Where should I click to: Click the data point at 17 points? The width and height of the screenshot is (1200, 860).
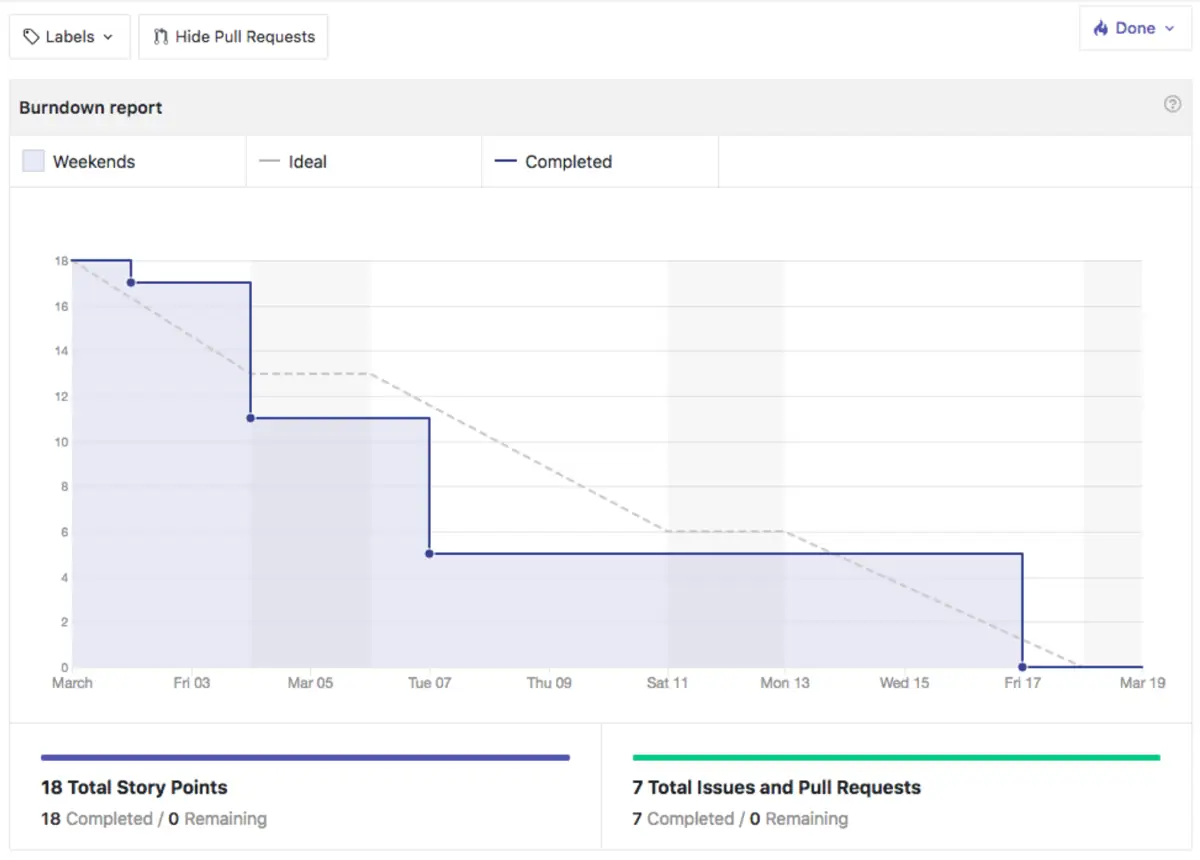tap(131, 283)
